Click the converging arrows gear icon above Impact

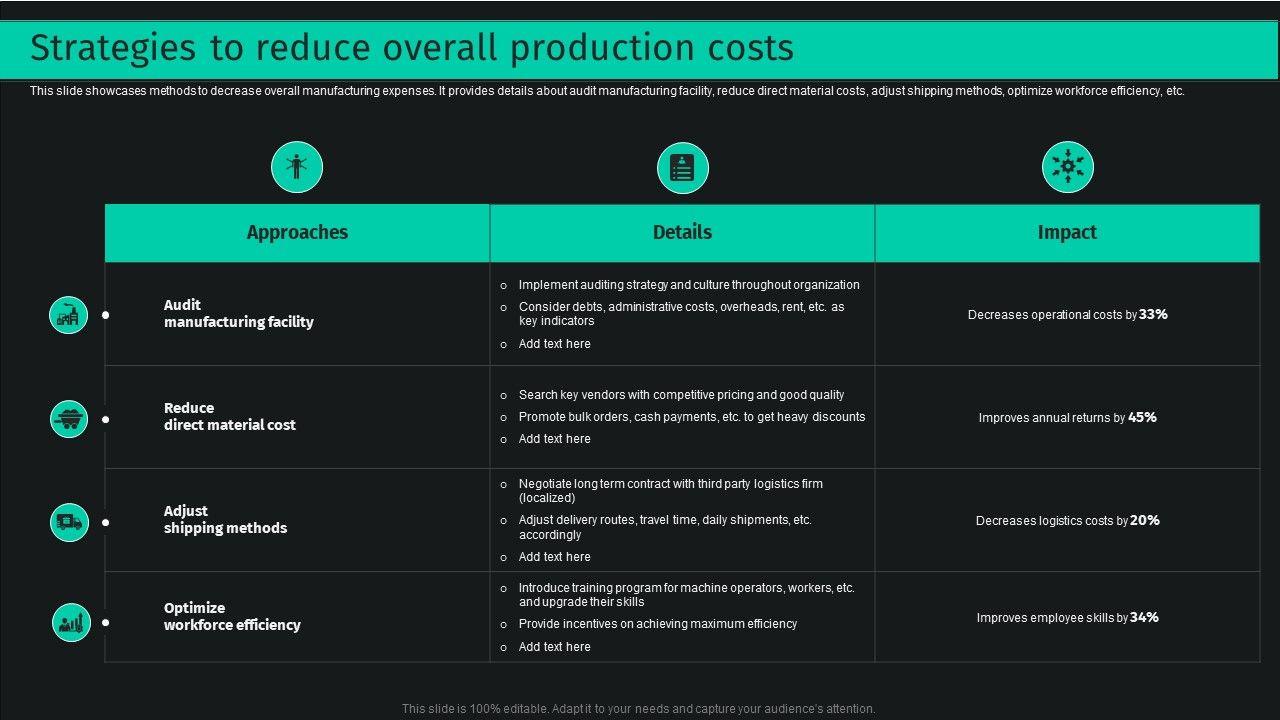pyautogui.click(x=1067, y=167)
